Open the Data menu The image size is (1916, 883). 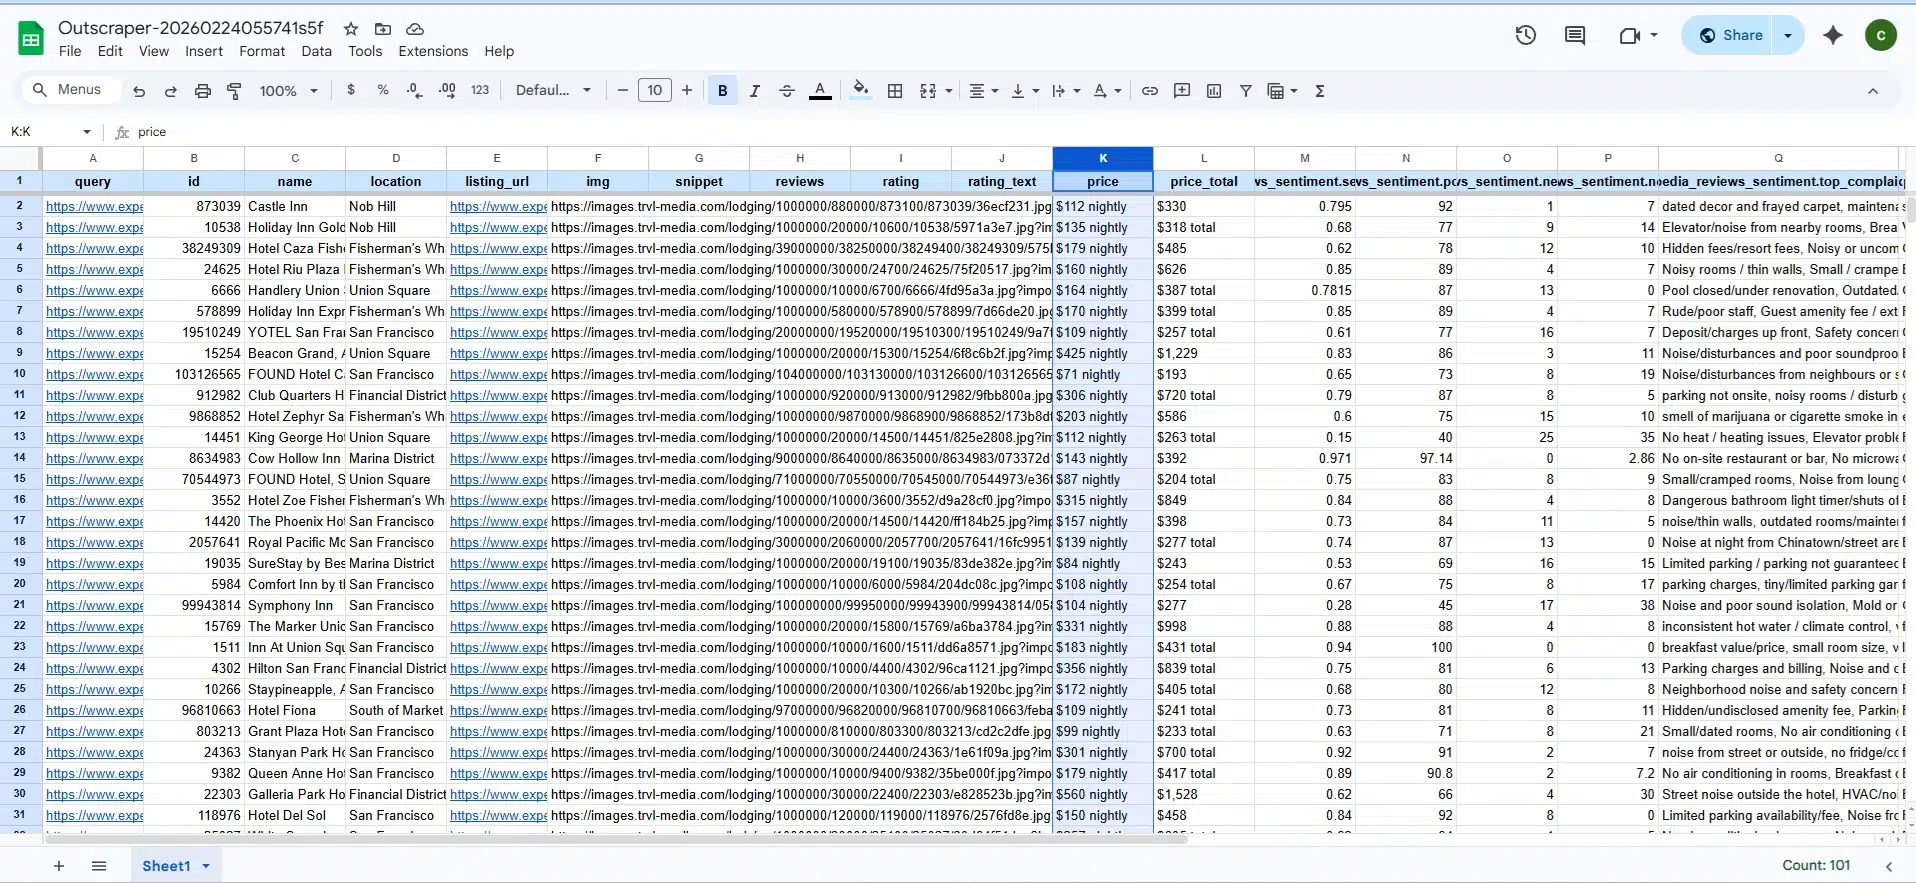coord(316,52)
